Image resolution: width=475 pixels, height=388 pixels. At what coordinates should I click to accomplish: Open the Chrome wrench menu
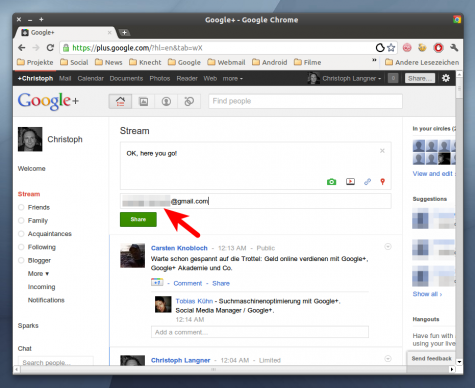pyautogui.click(x=454, y=48)
